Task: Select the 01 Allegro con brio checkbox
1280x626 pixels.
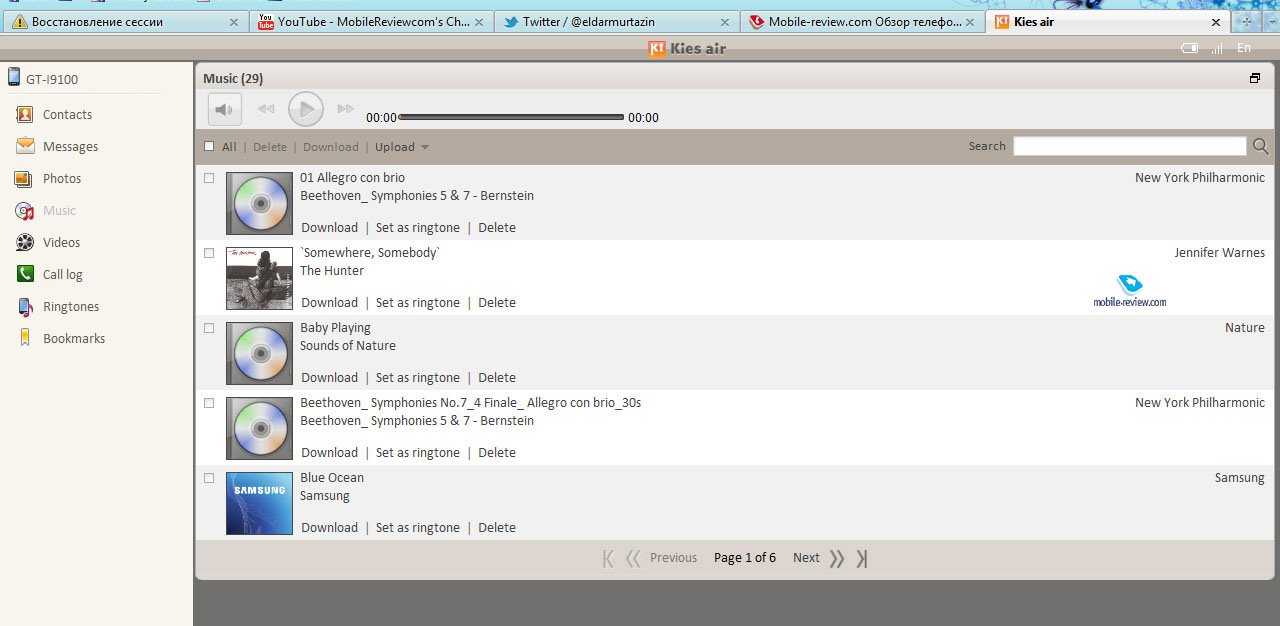Action: (209, 178)
